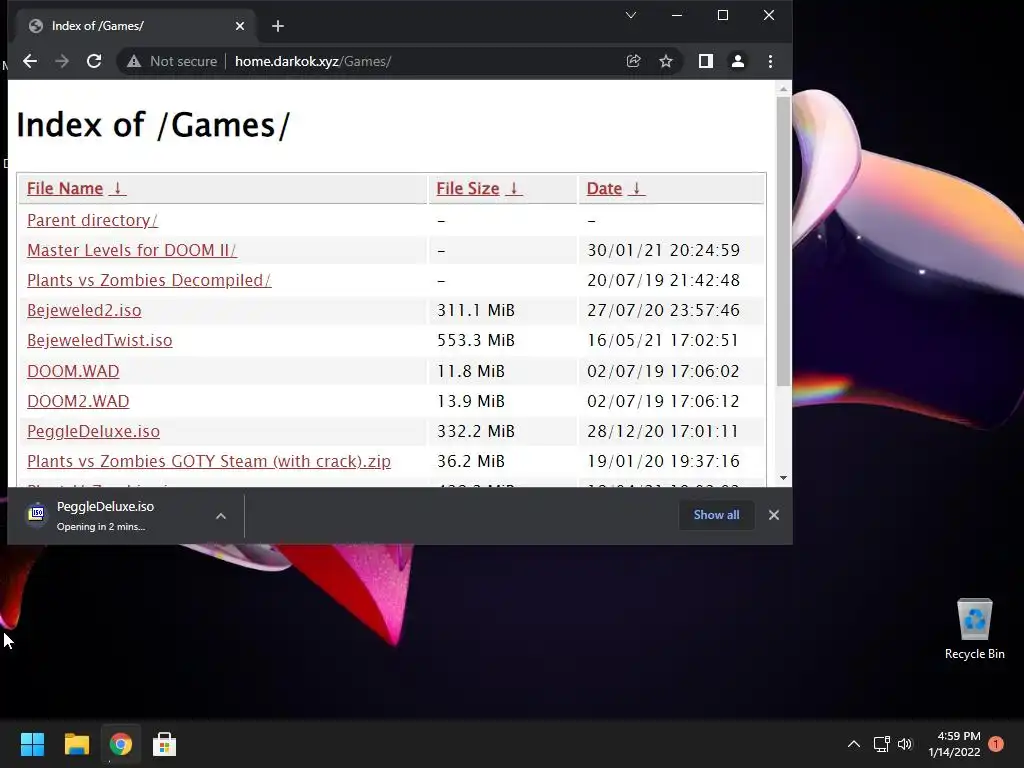Show all downloads
This screenshot has width=1024, height=768.
(x=716, y=515)
